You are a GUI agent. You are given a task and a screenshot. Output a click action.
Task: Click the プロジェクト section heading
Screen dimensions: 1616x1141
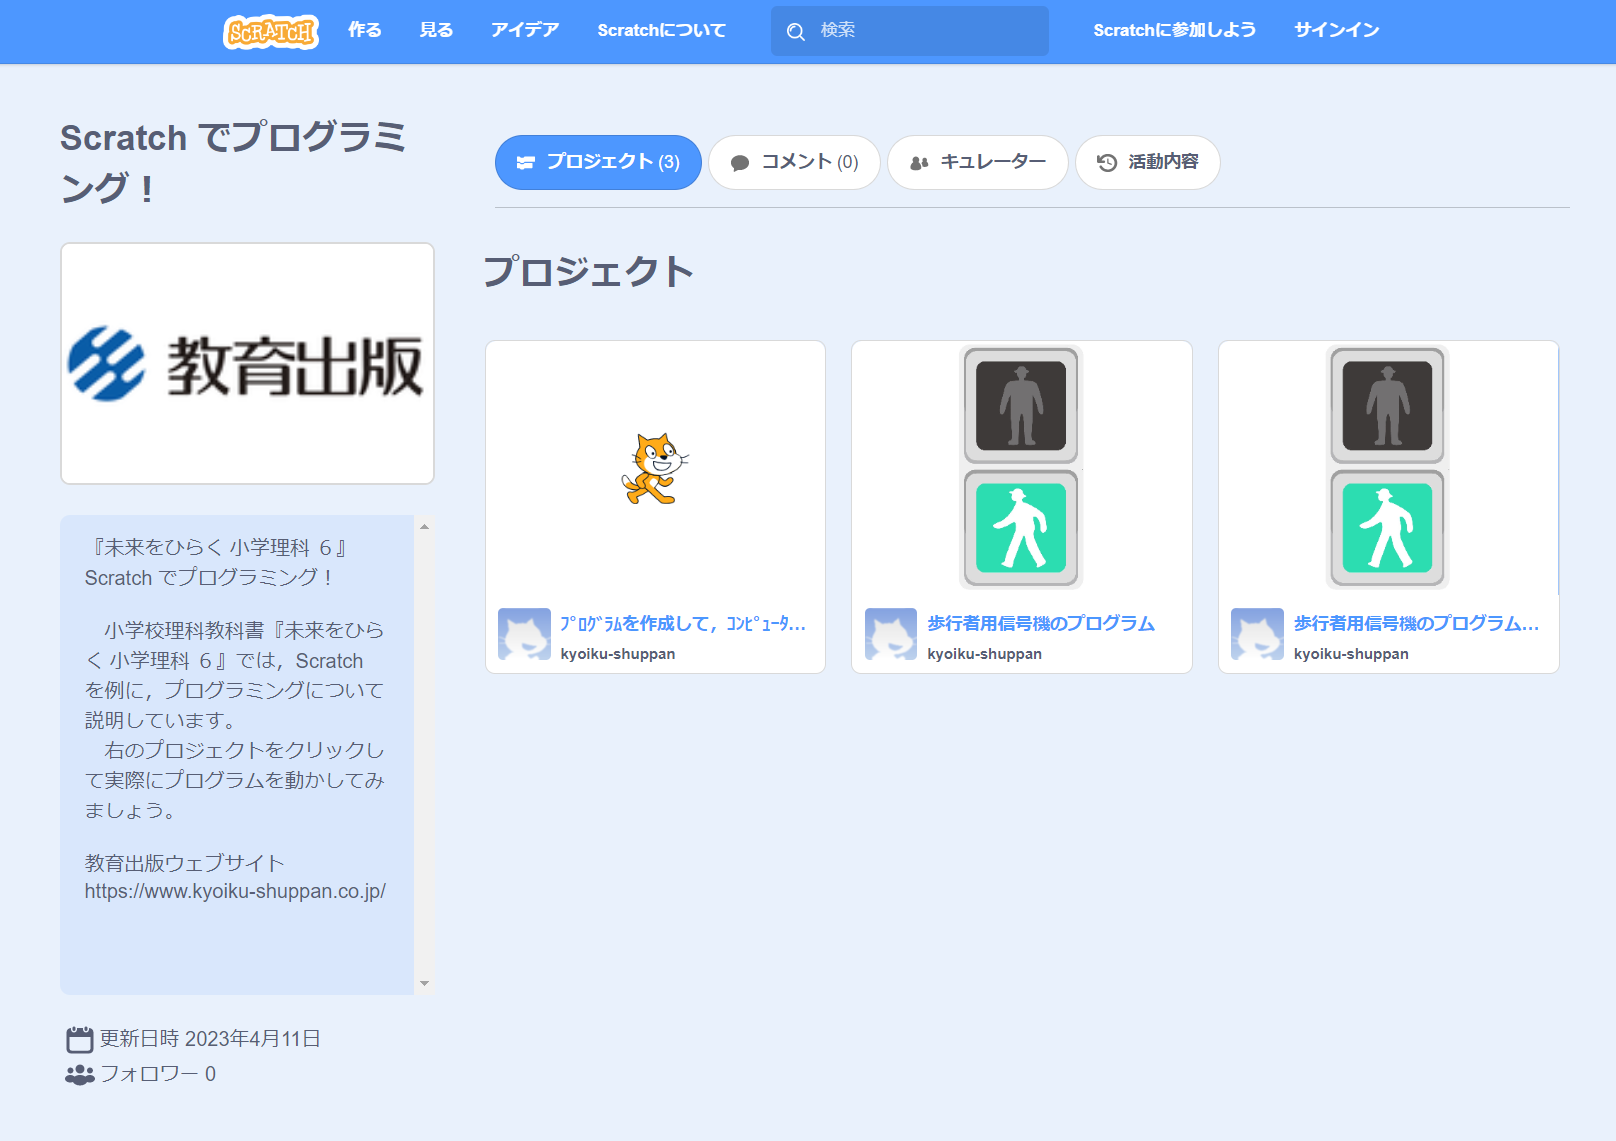click(x=589, y=272)
